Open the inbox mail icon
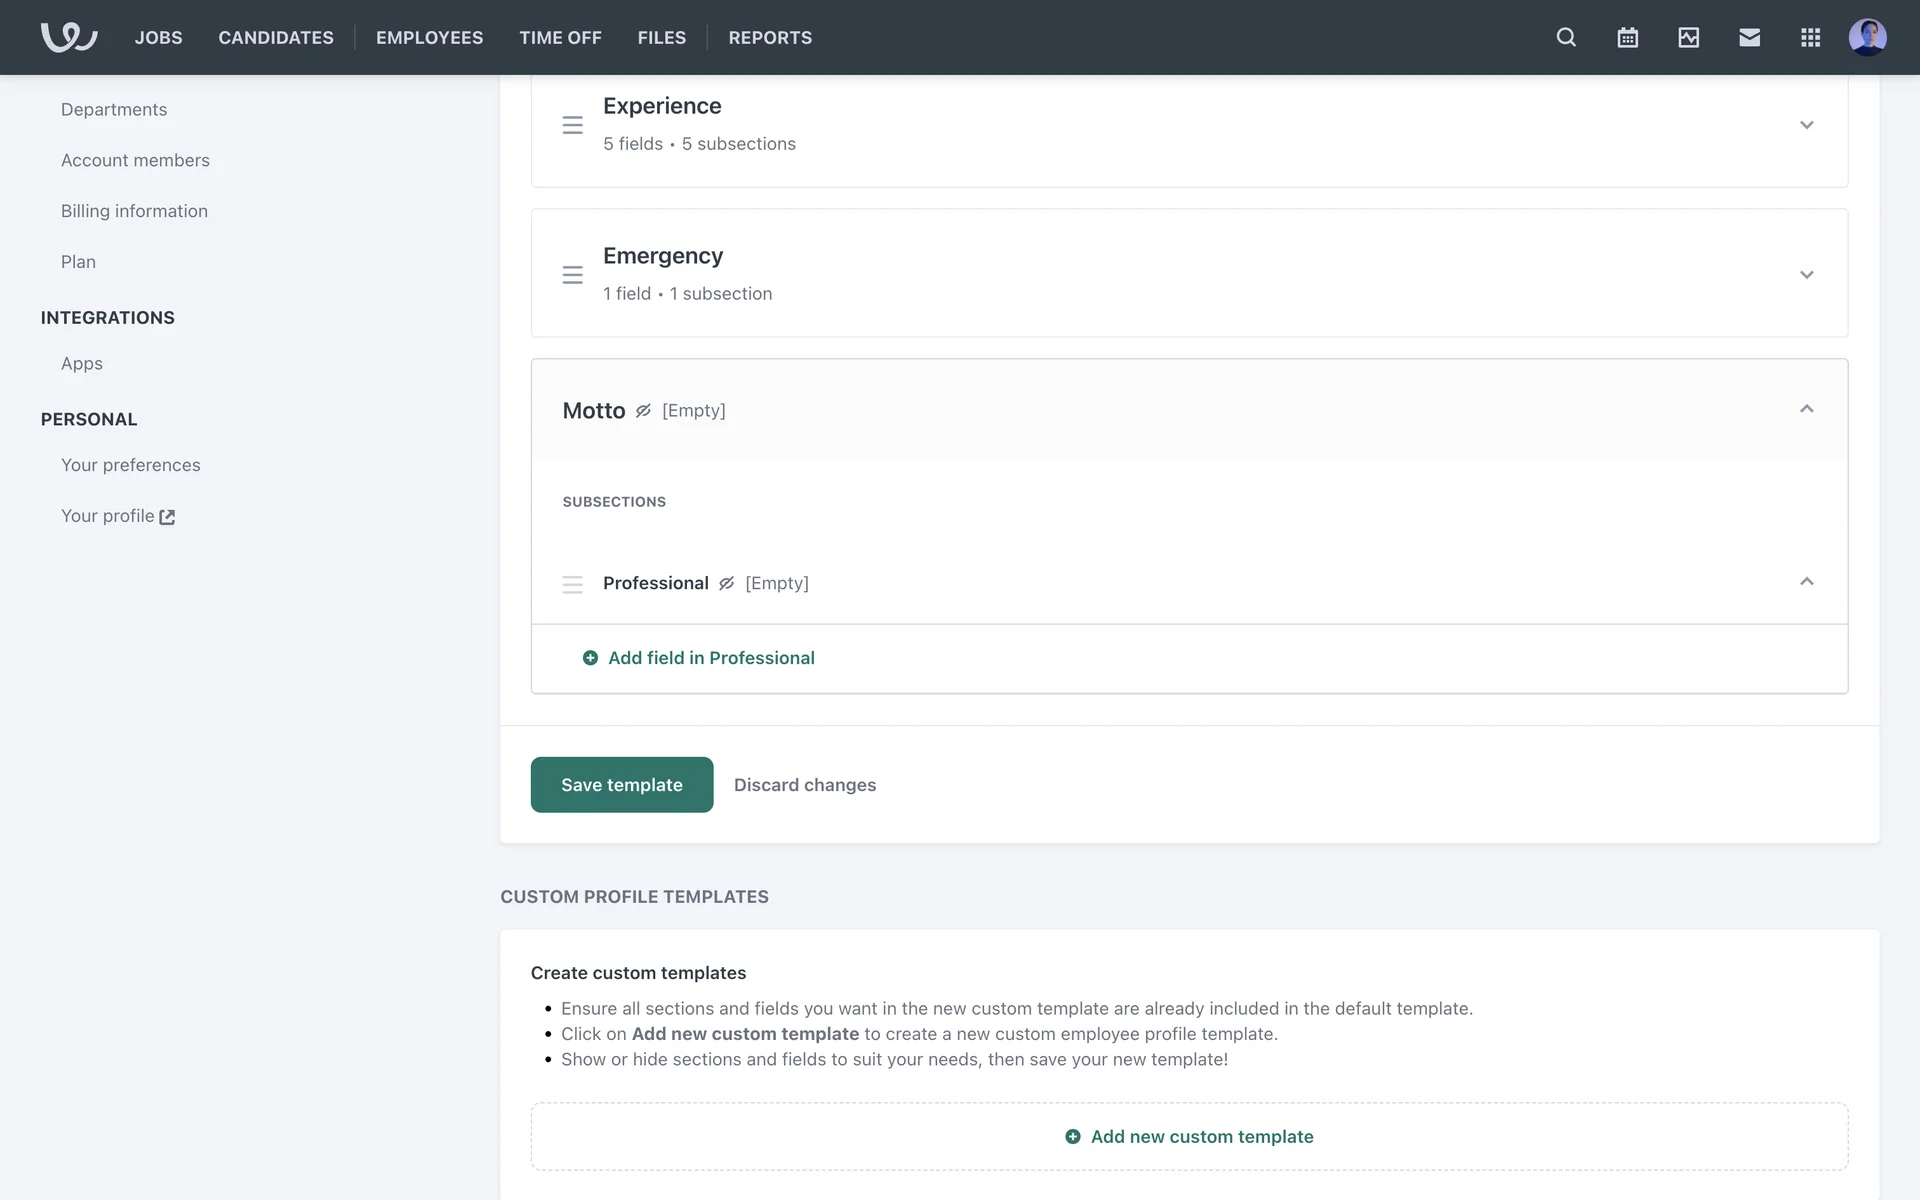The image size is (1920, 1200). pyautogui.click(x=1749, y=37)
